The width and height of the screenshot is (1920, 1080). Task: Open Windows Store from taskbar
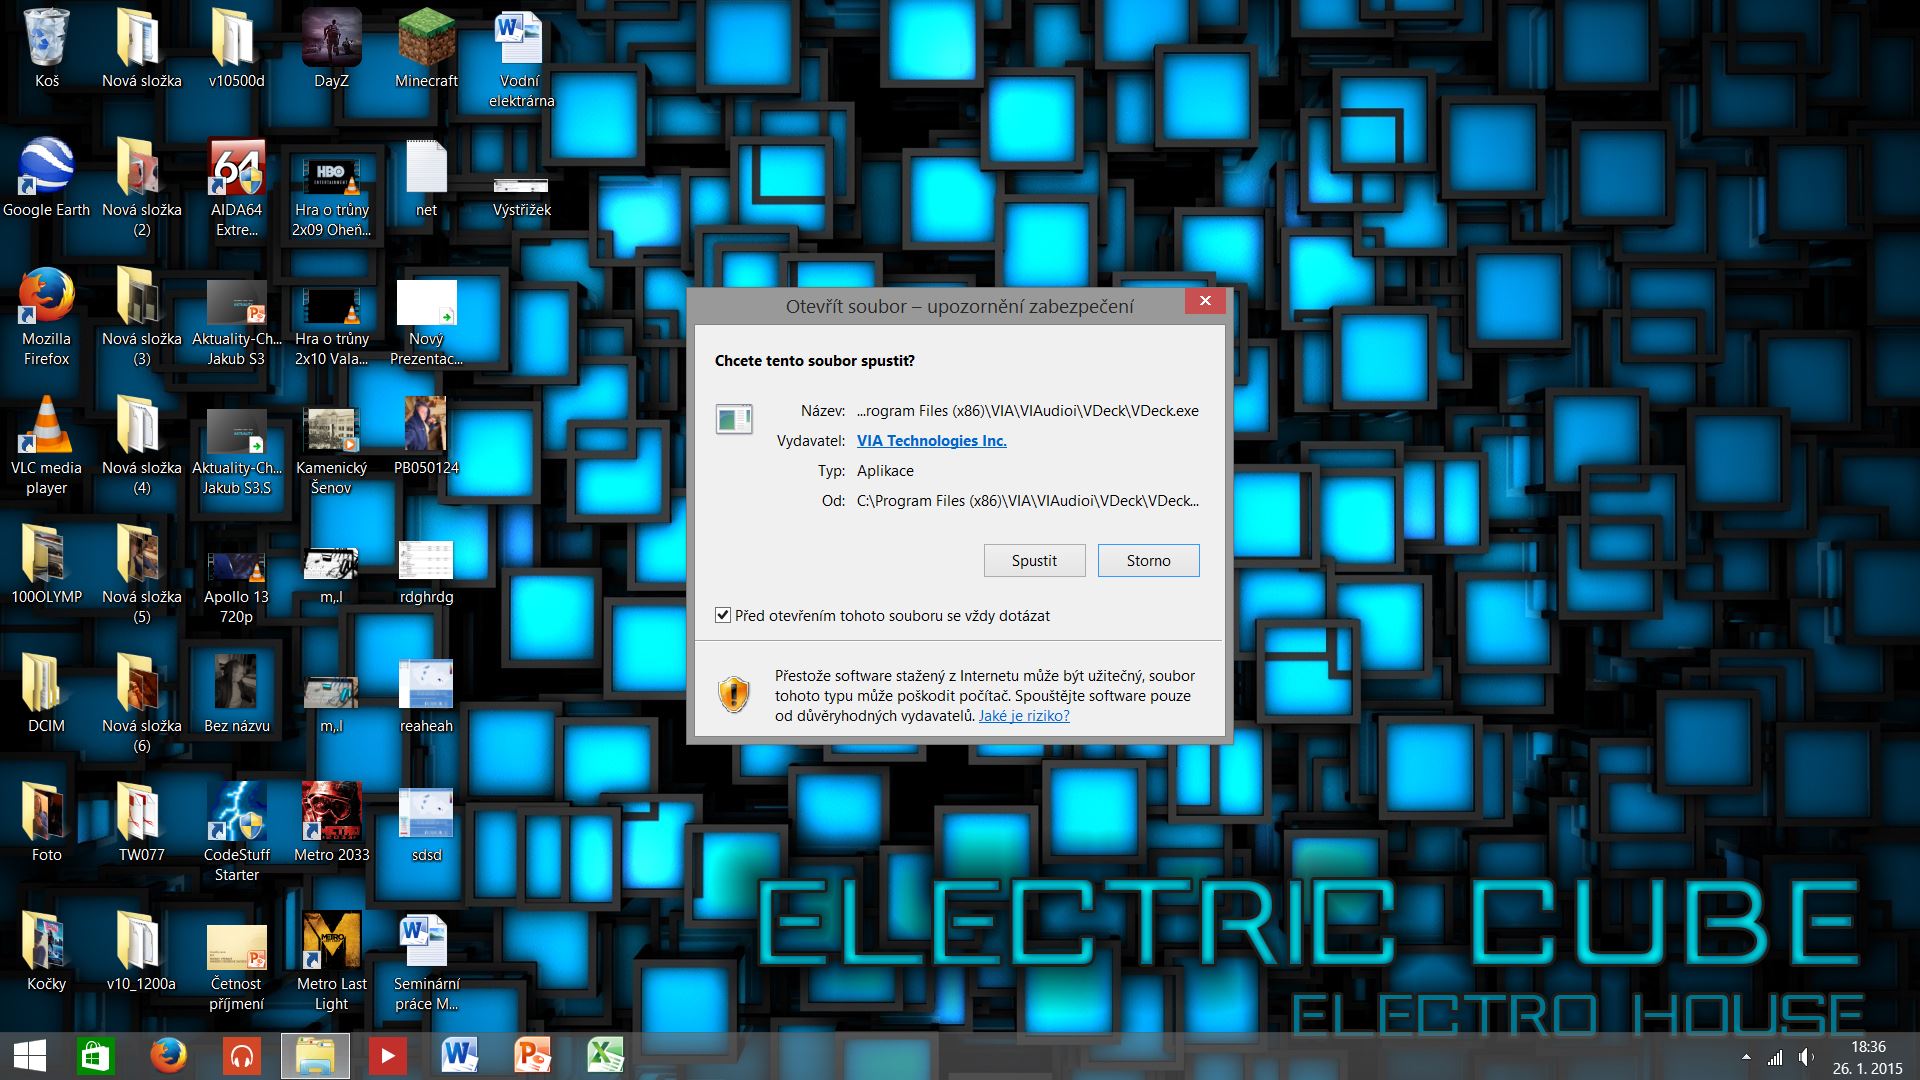(x=96, y=1056)
